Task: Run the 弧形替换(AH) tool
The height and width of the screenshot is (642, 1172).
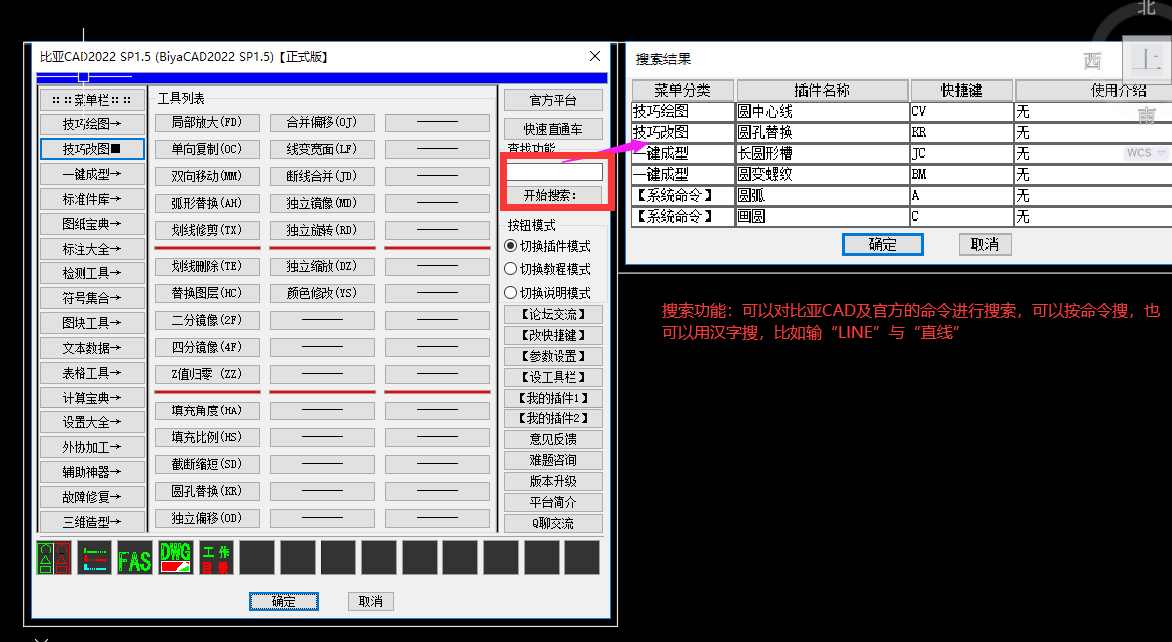Action: coord(207,203)
